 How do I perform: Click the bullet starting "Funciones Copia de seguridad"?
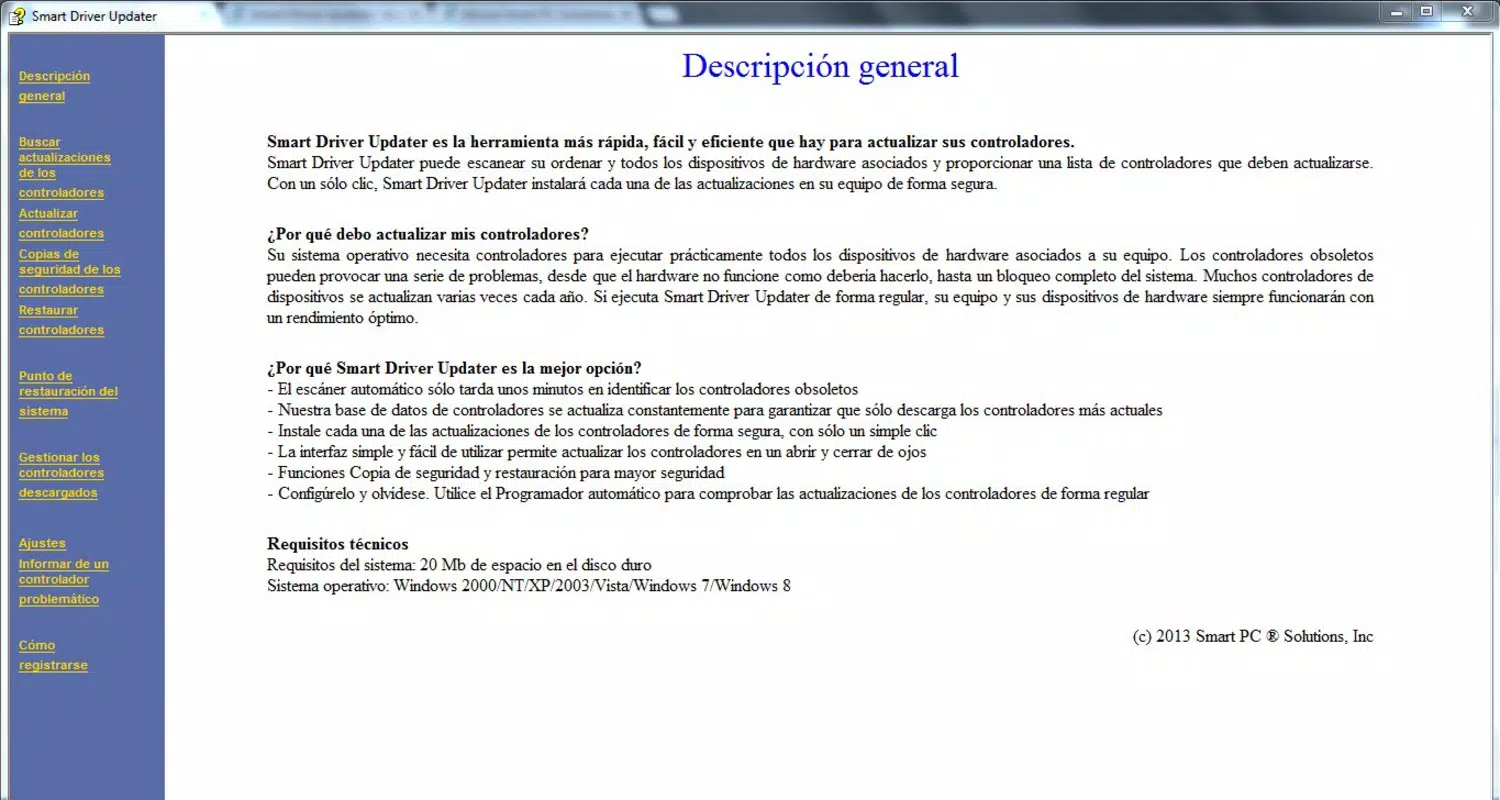(496, 472)
